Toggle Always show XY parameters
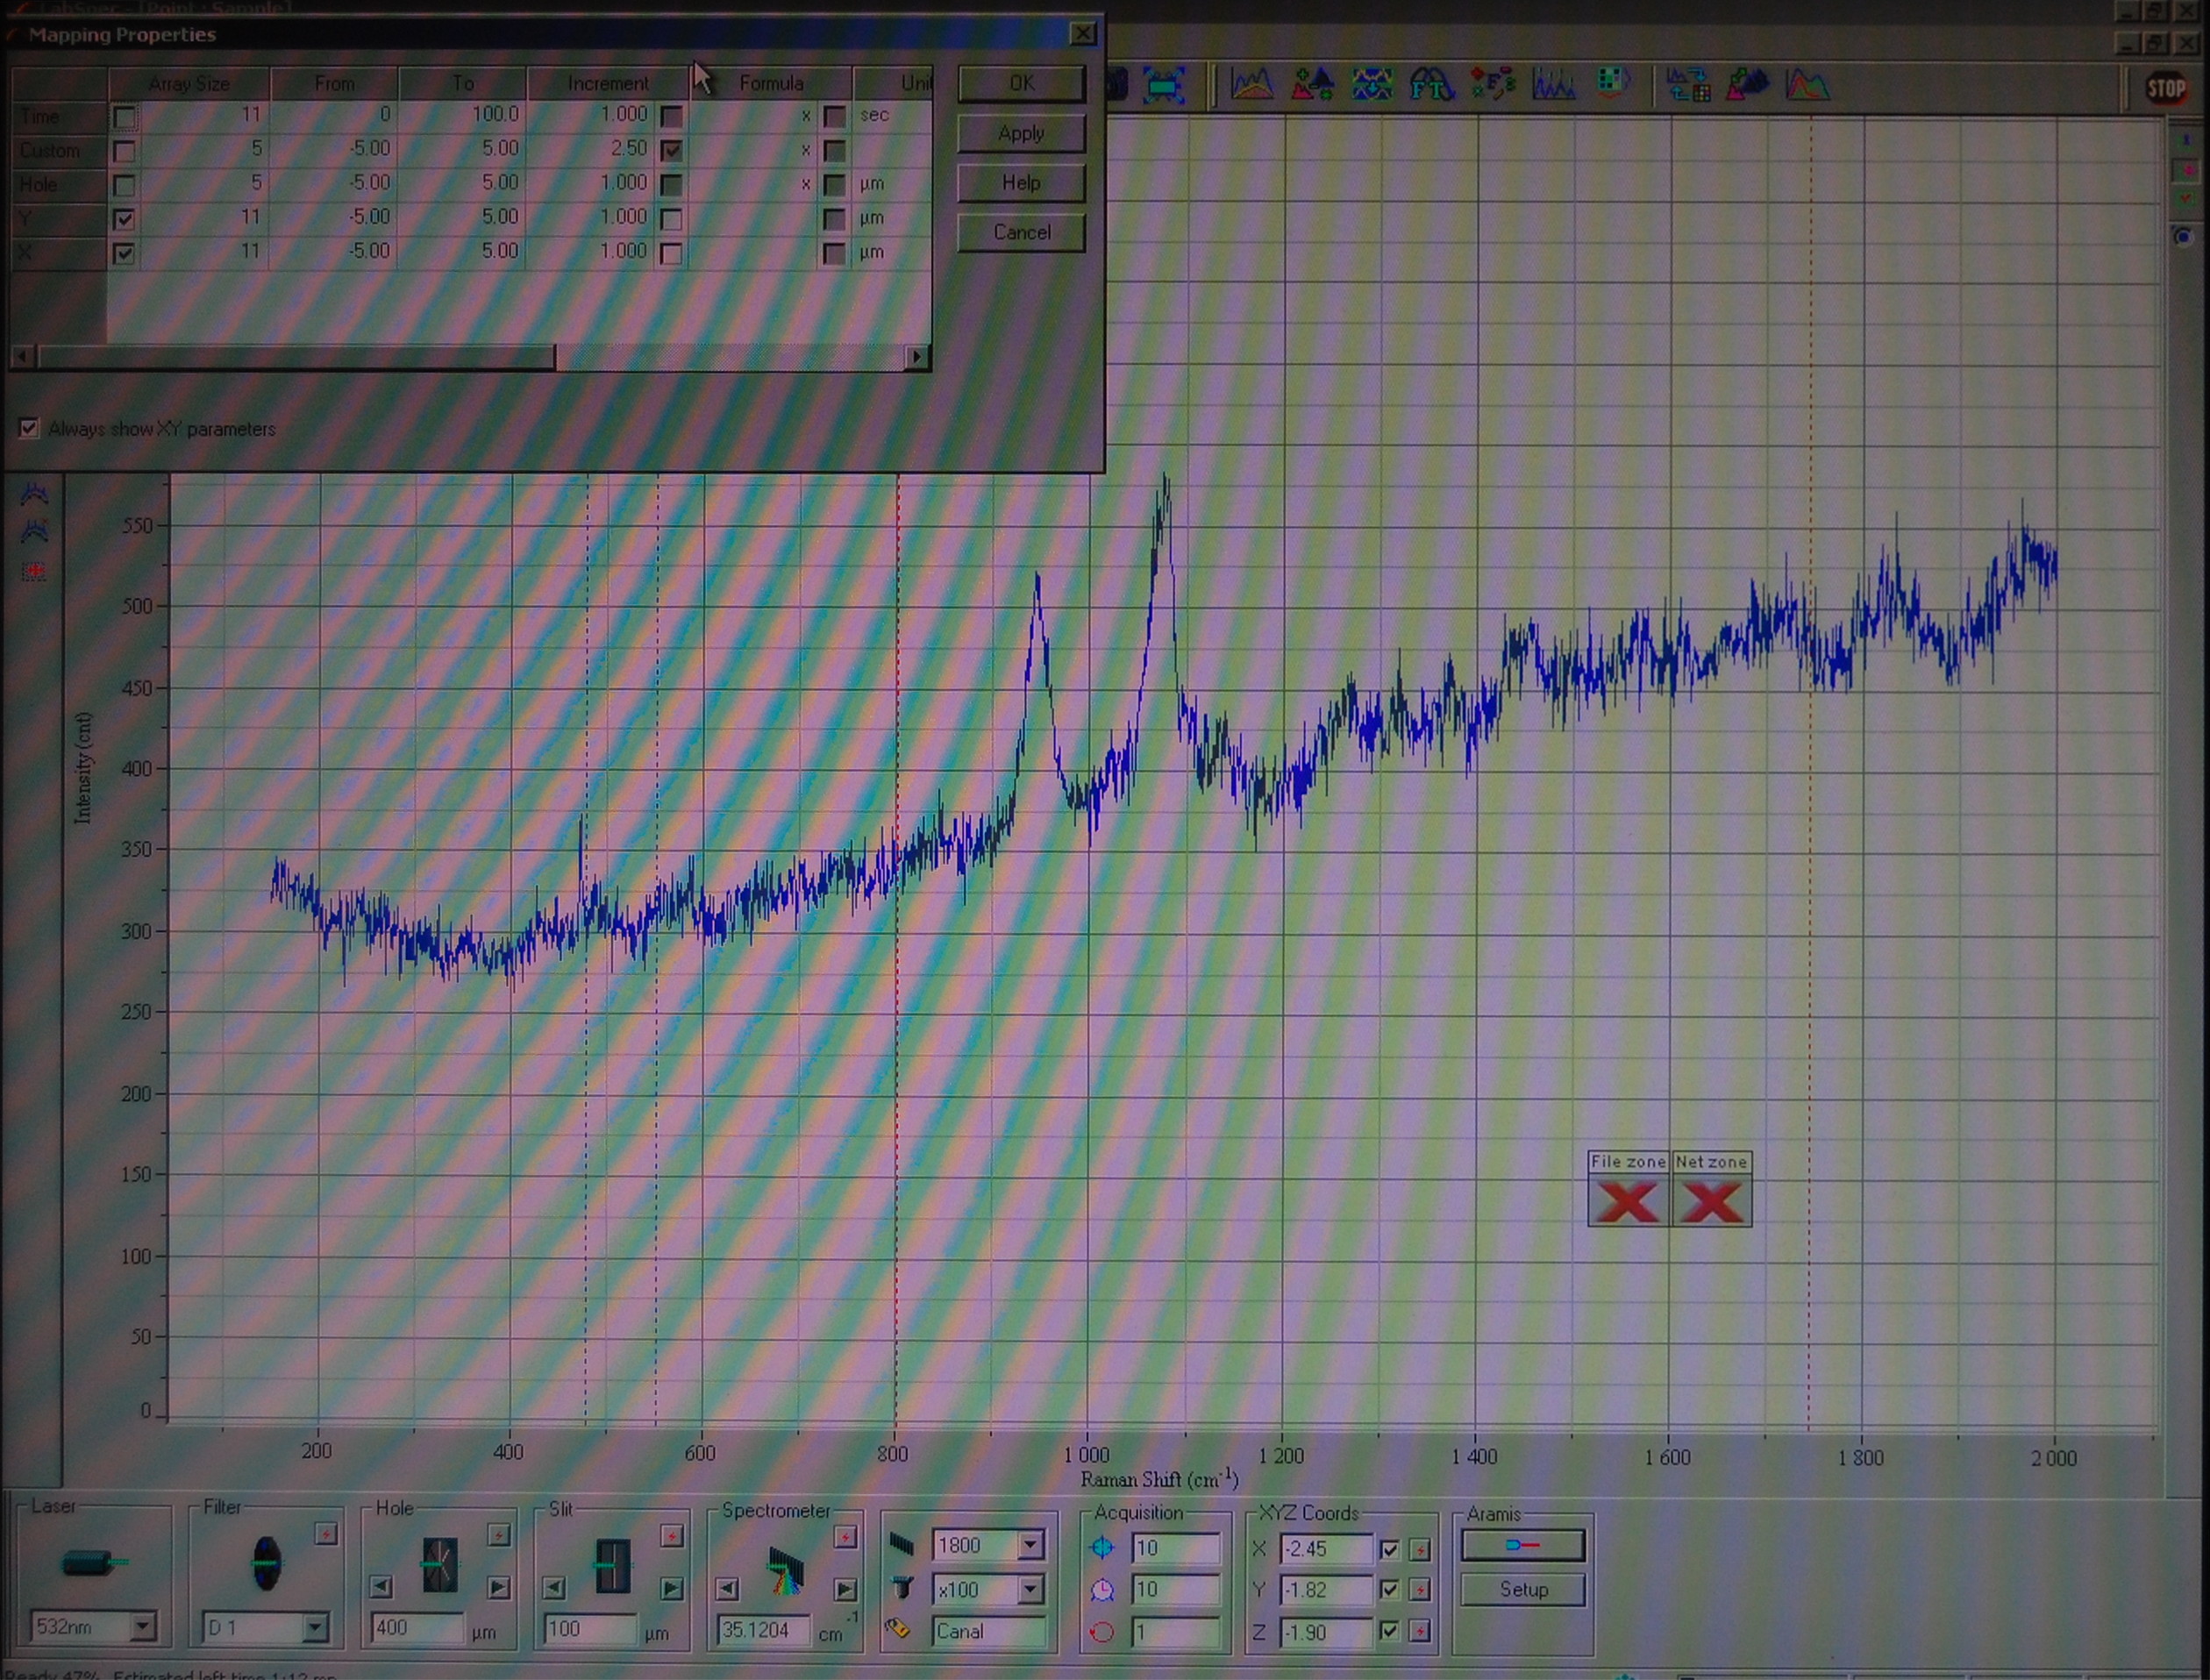Viewport: 2210px width, 1680px height. click(x=29, y=428)
